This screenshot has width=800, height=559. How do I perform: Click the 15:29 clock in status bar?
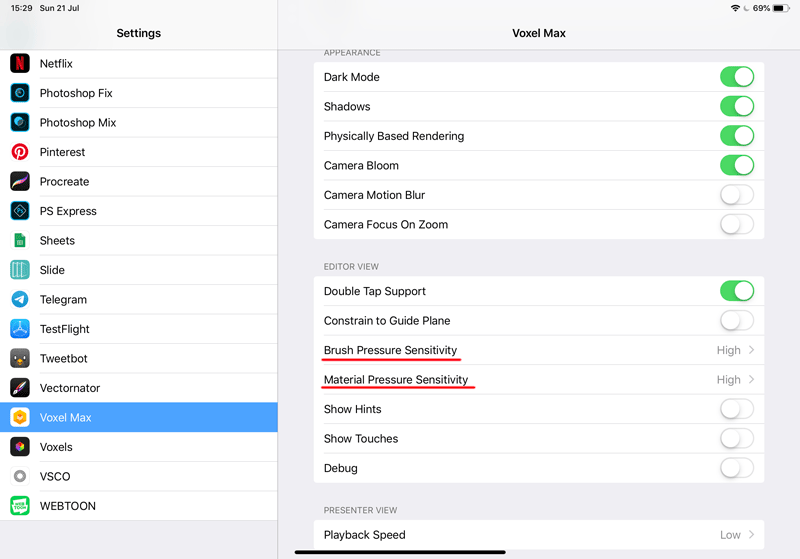[x=21, y=8]
